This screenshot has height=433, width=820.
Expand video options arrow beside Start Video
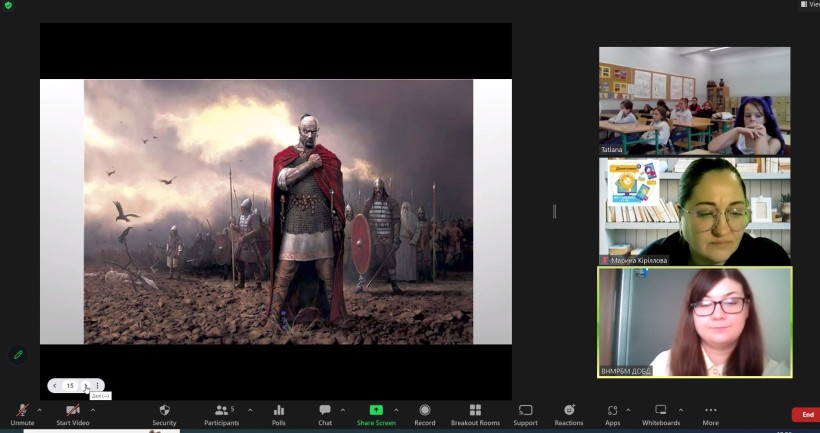[93, 410]
